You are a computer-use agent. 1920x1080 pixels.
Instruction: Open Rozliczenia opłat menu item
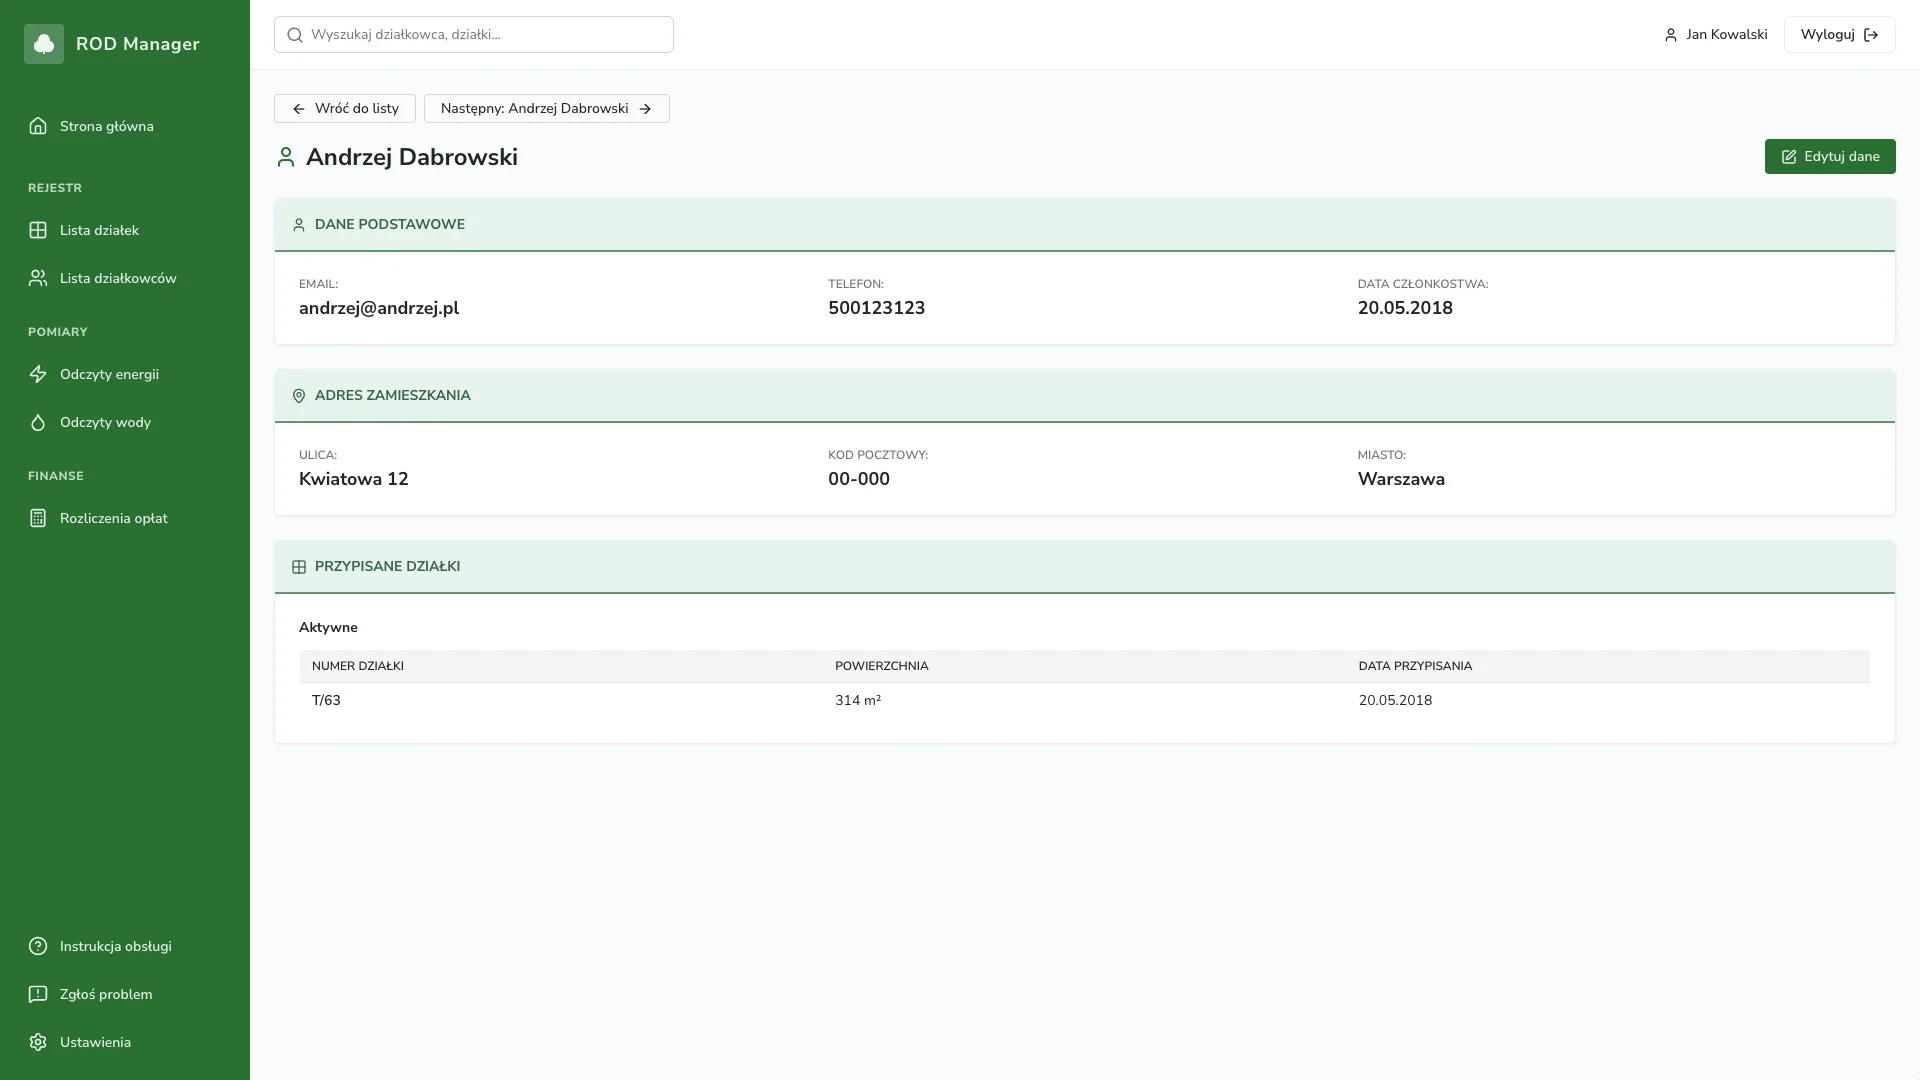click(113, 518)
